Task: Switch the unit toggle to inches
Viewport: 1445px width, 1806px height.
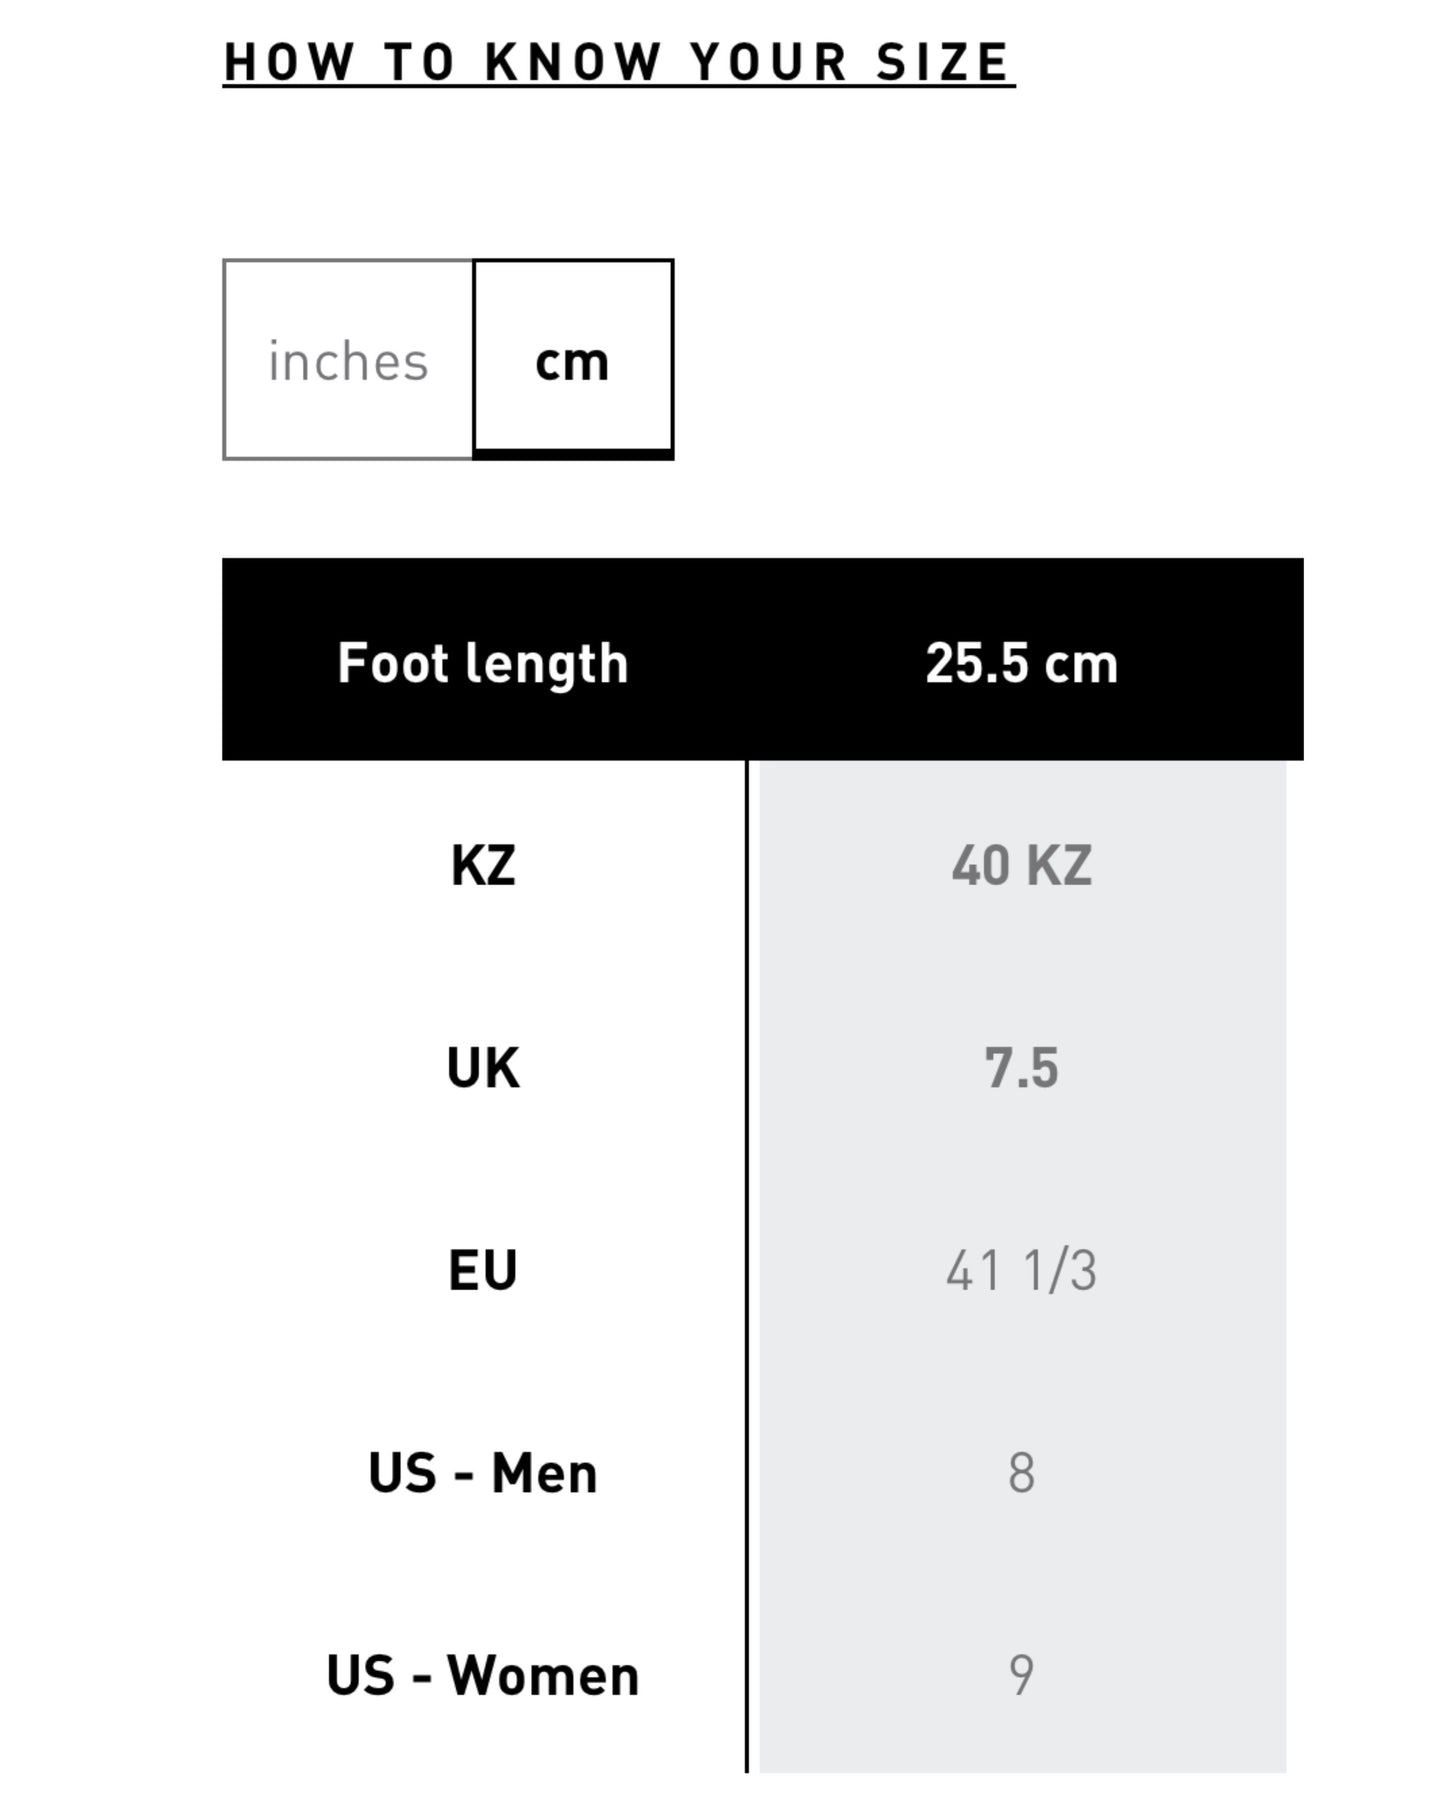Action: coord(348,360)
